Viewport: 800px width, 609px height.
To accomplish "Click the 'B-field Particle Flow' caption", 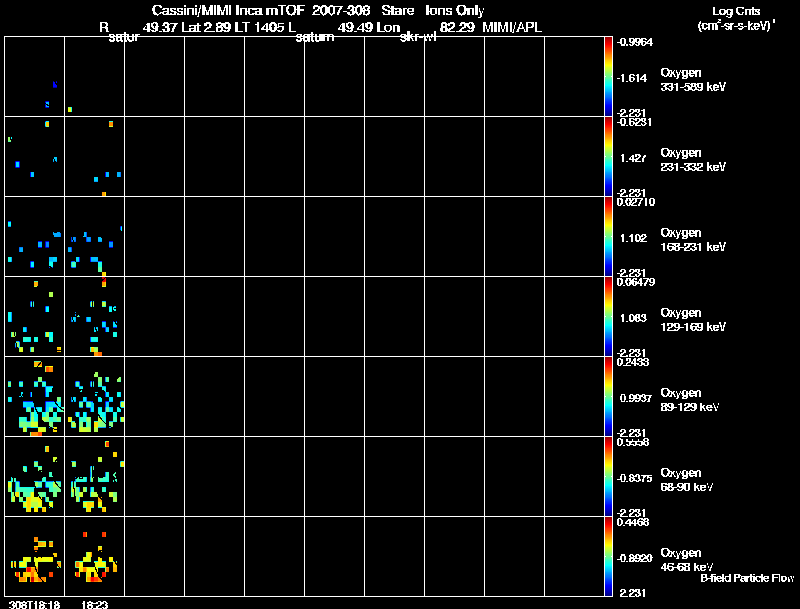I will (x=747, y=578).
